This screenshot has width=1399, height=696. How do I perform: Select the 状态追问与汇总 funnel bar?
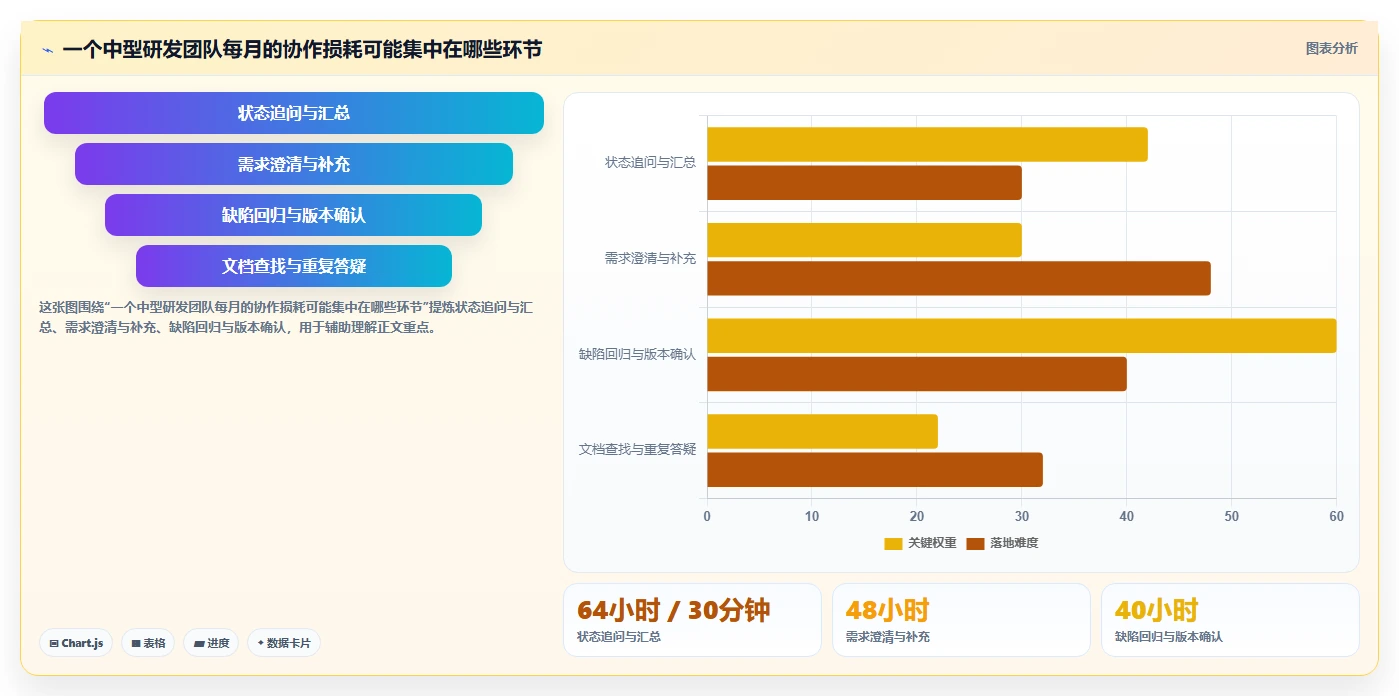[294, 113]
